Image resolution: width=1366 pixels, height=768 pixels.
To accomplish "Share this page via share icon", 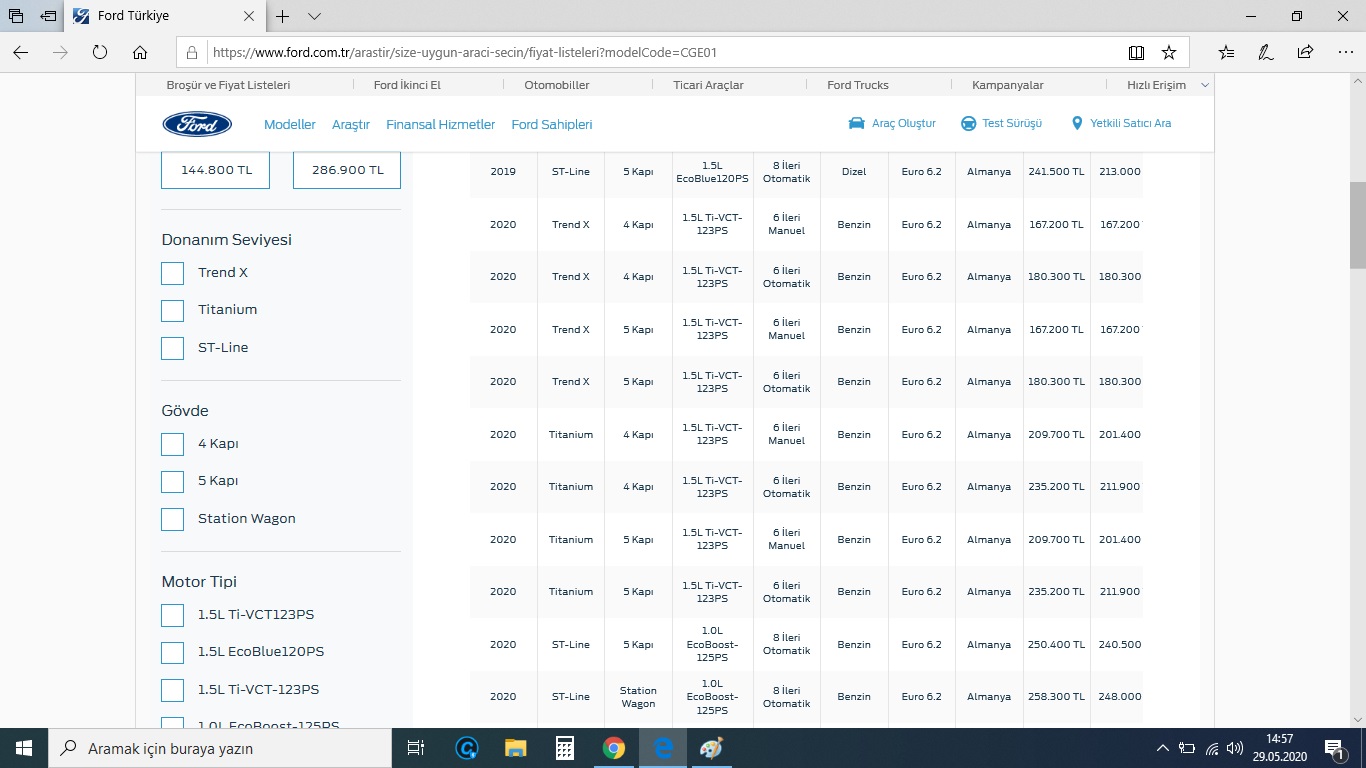I will (1305, 52).
